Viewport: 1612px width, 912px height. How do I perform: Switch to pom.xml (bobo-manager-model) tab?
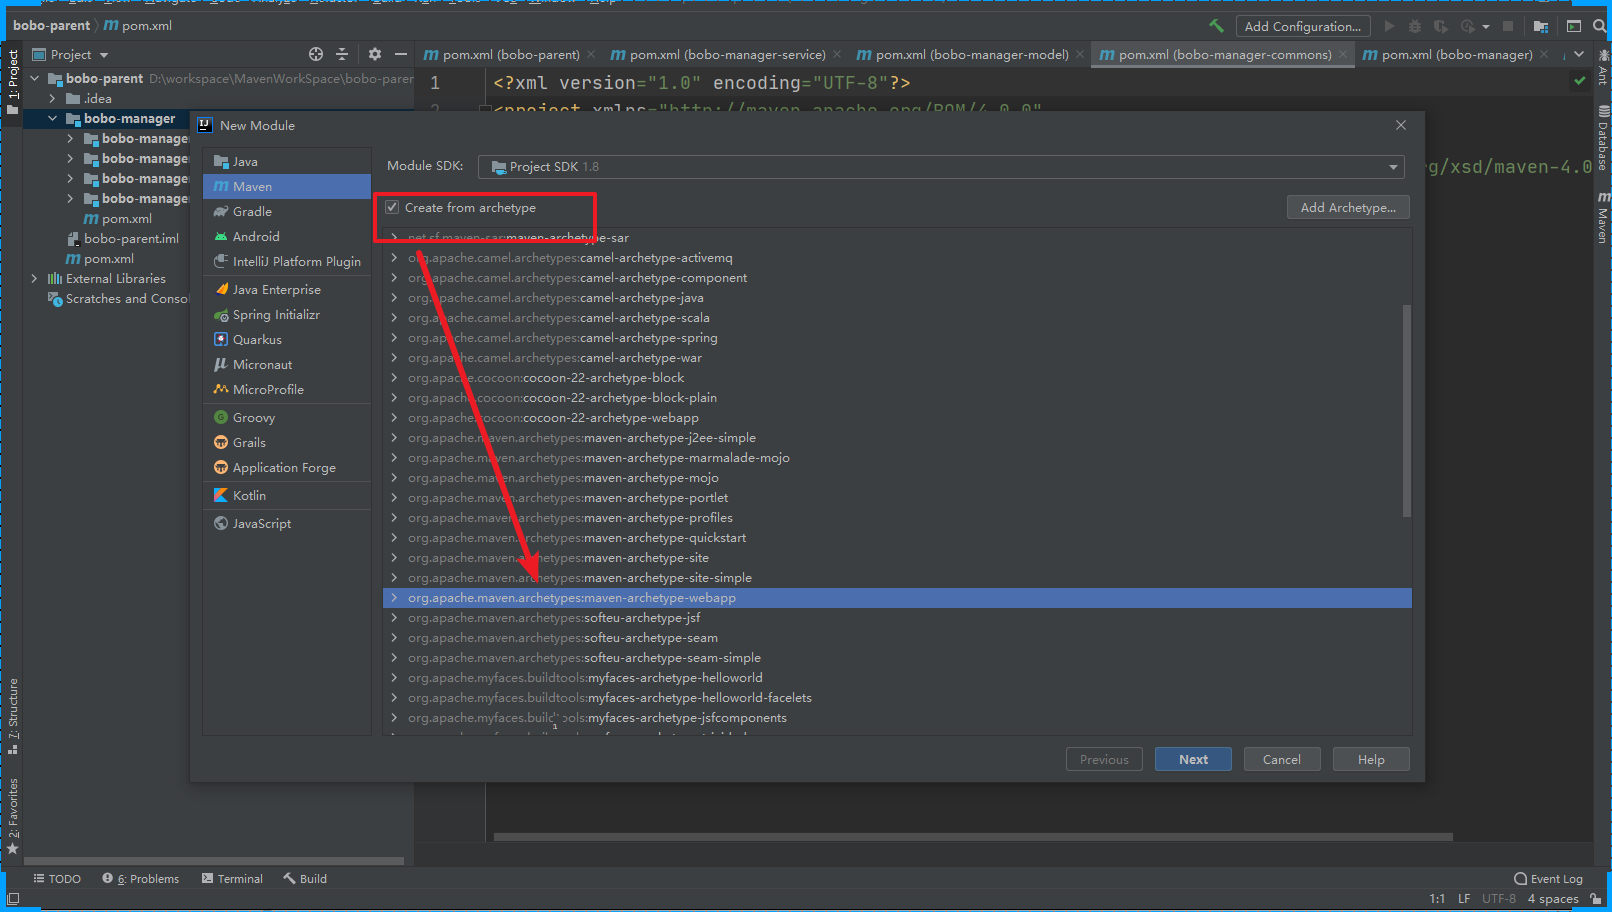pos(962,55)
